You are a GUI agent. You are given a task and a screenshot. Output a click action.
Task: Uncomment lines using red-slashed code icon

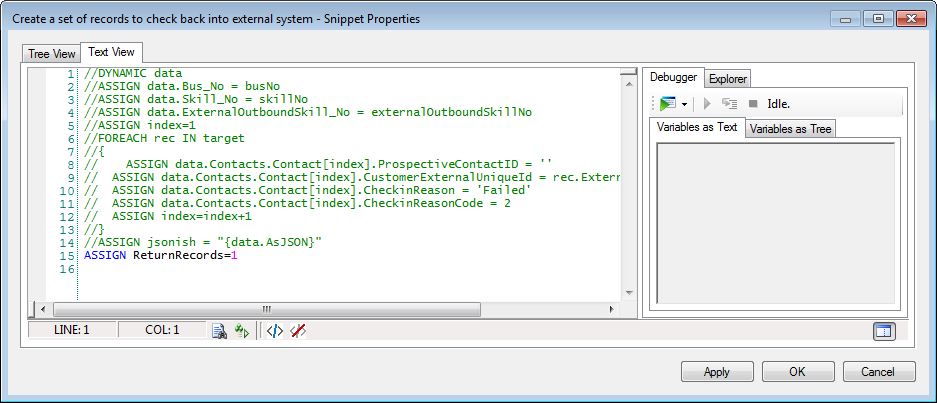point(297,330)
